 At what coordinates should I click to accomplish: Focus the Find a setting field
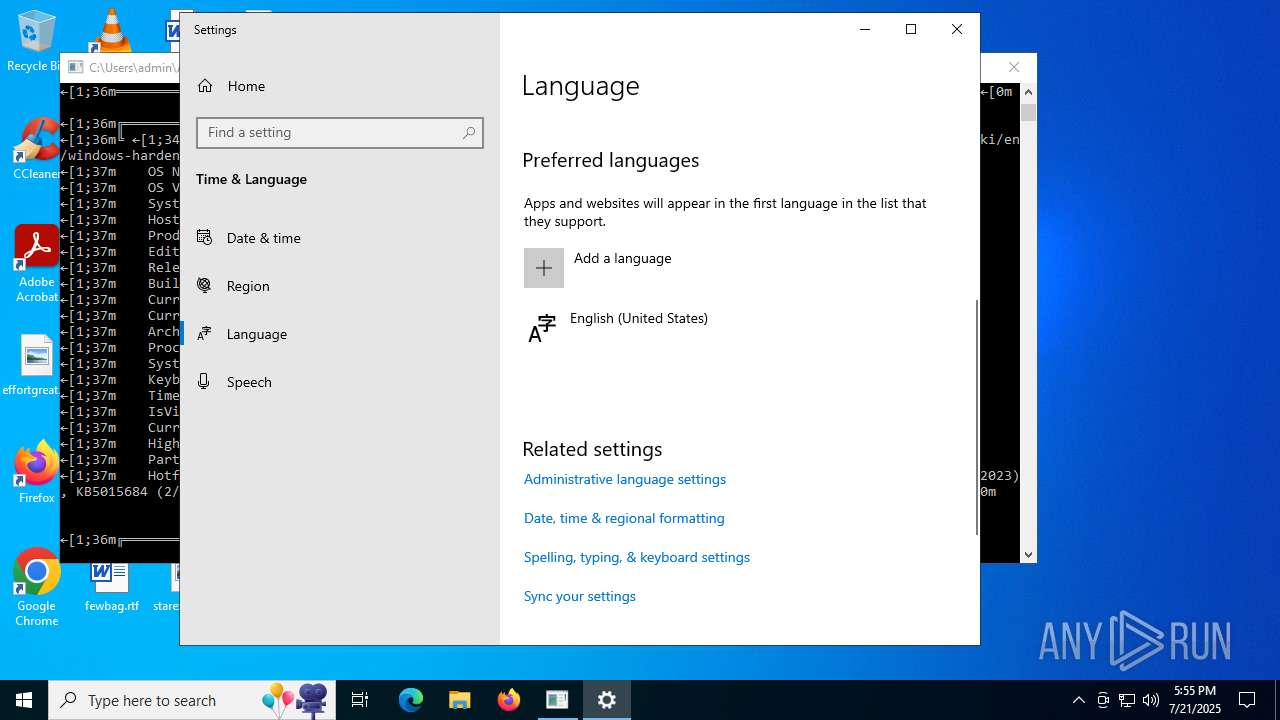(340, 133)
